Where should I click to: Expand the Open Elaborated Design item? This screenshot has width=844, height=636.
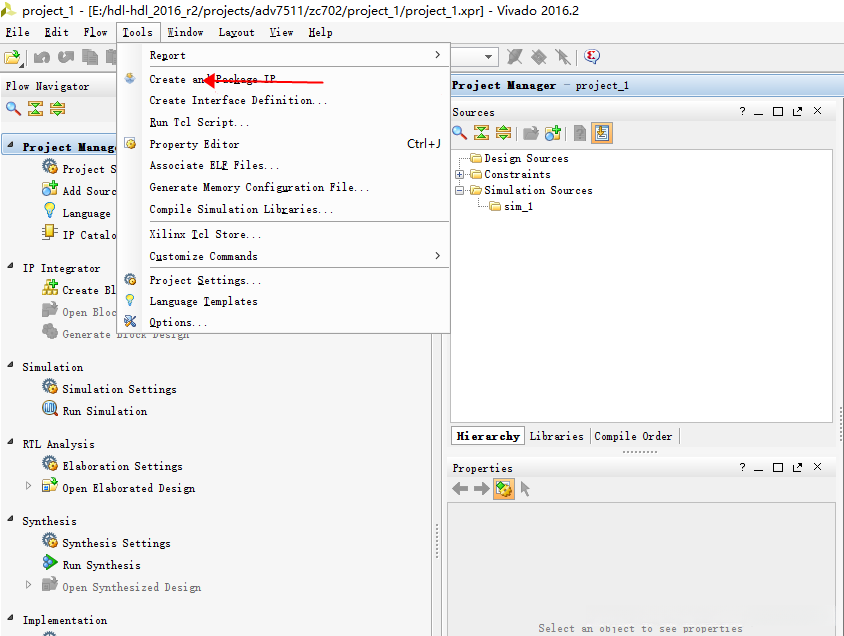[29, 487]
